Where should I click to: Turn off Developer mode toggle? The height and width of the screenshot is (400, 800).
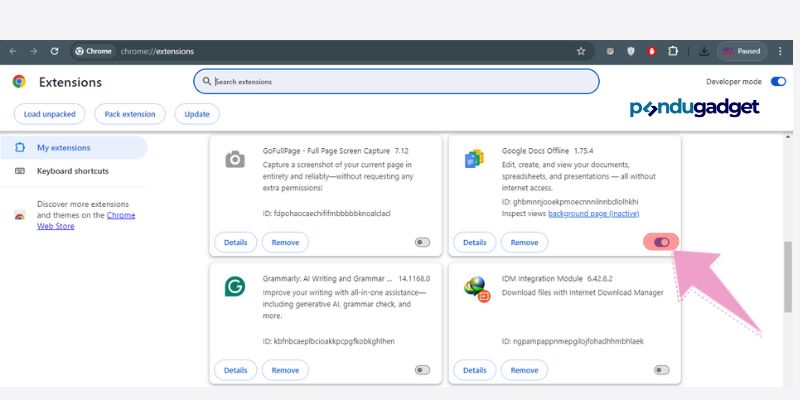[x=778, y=82]
